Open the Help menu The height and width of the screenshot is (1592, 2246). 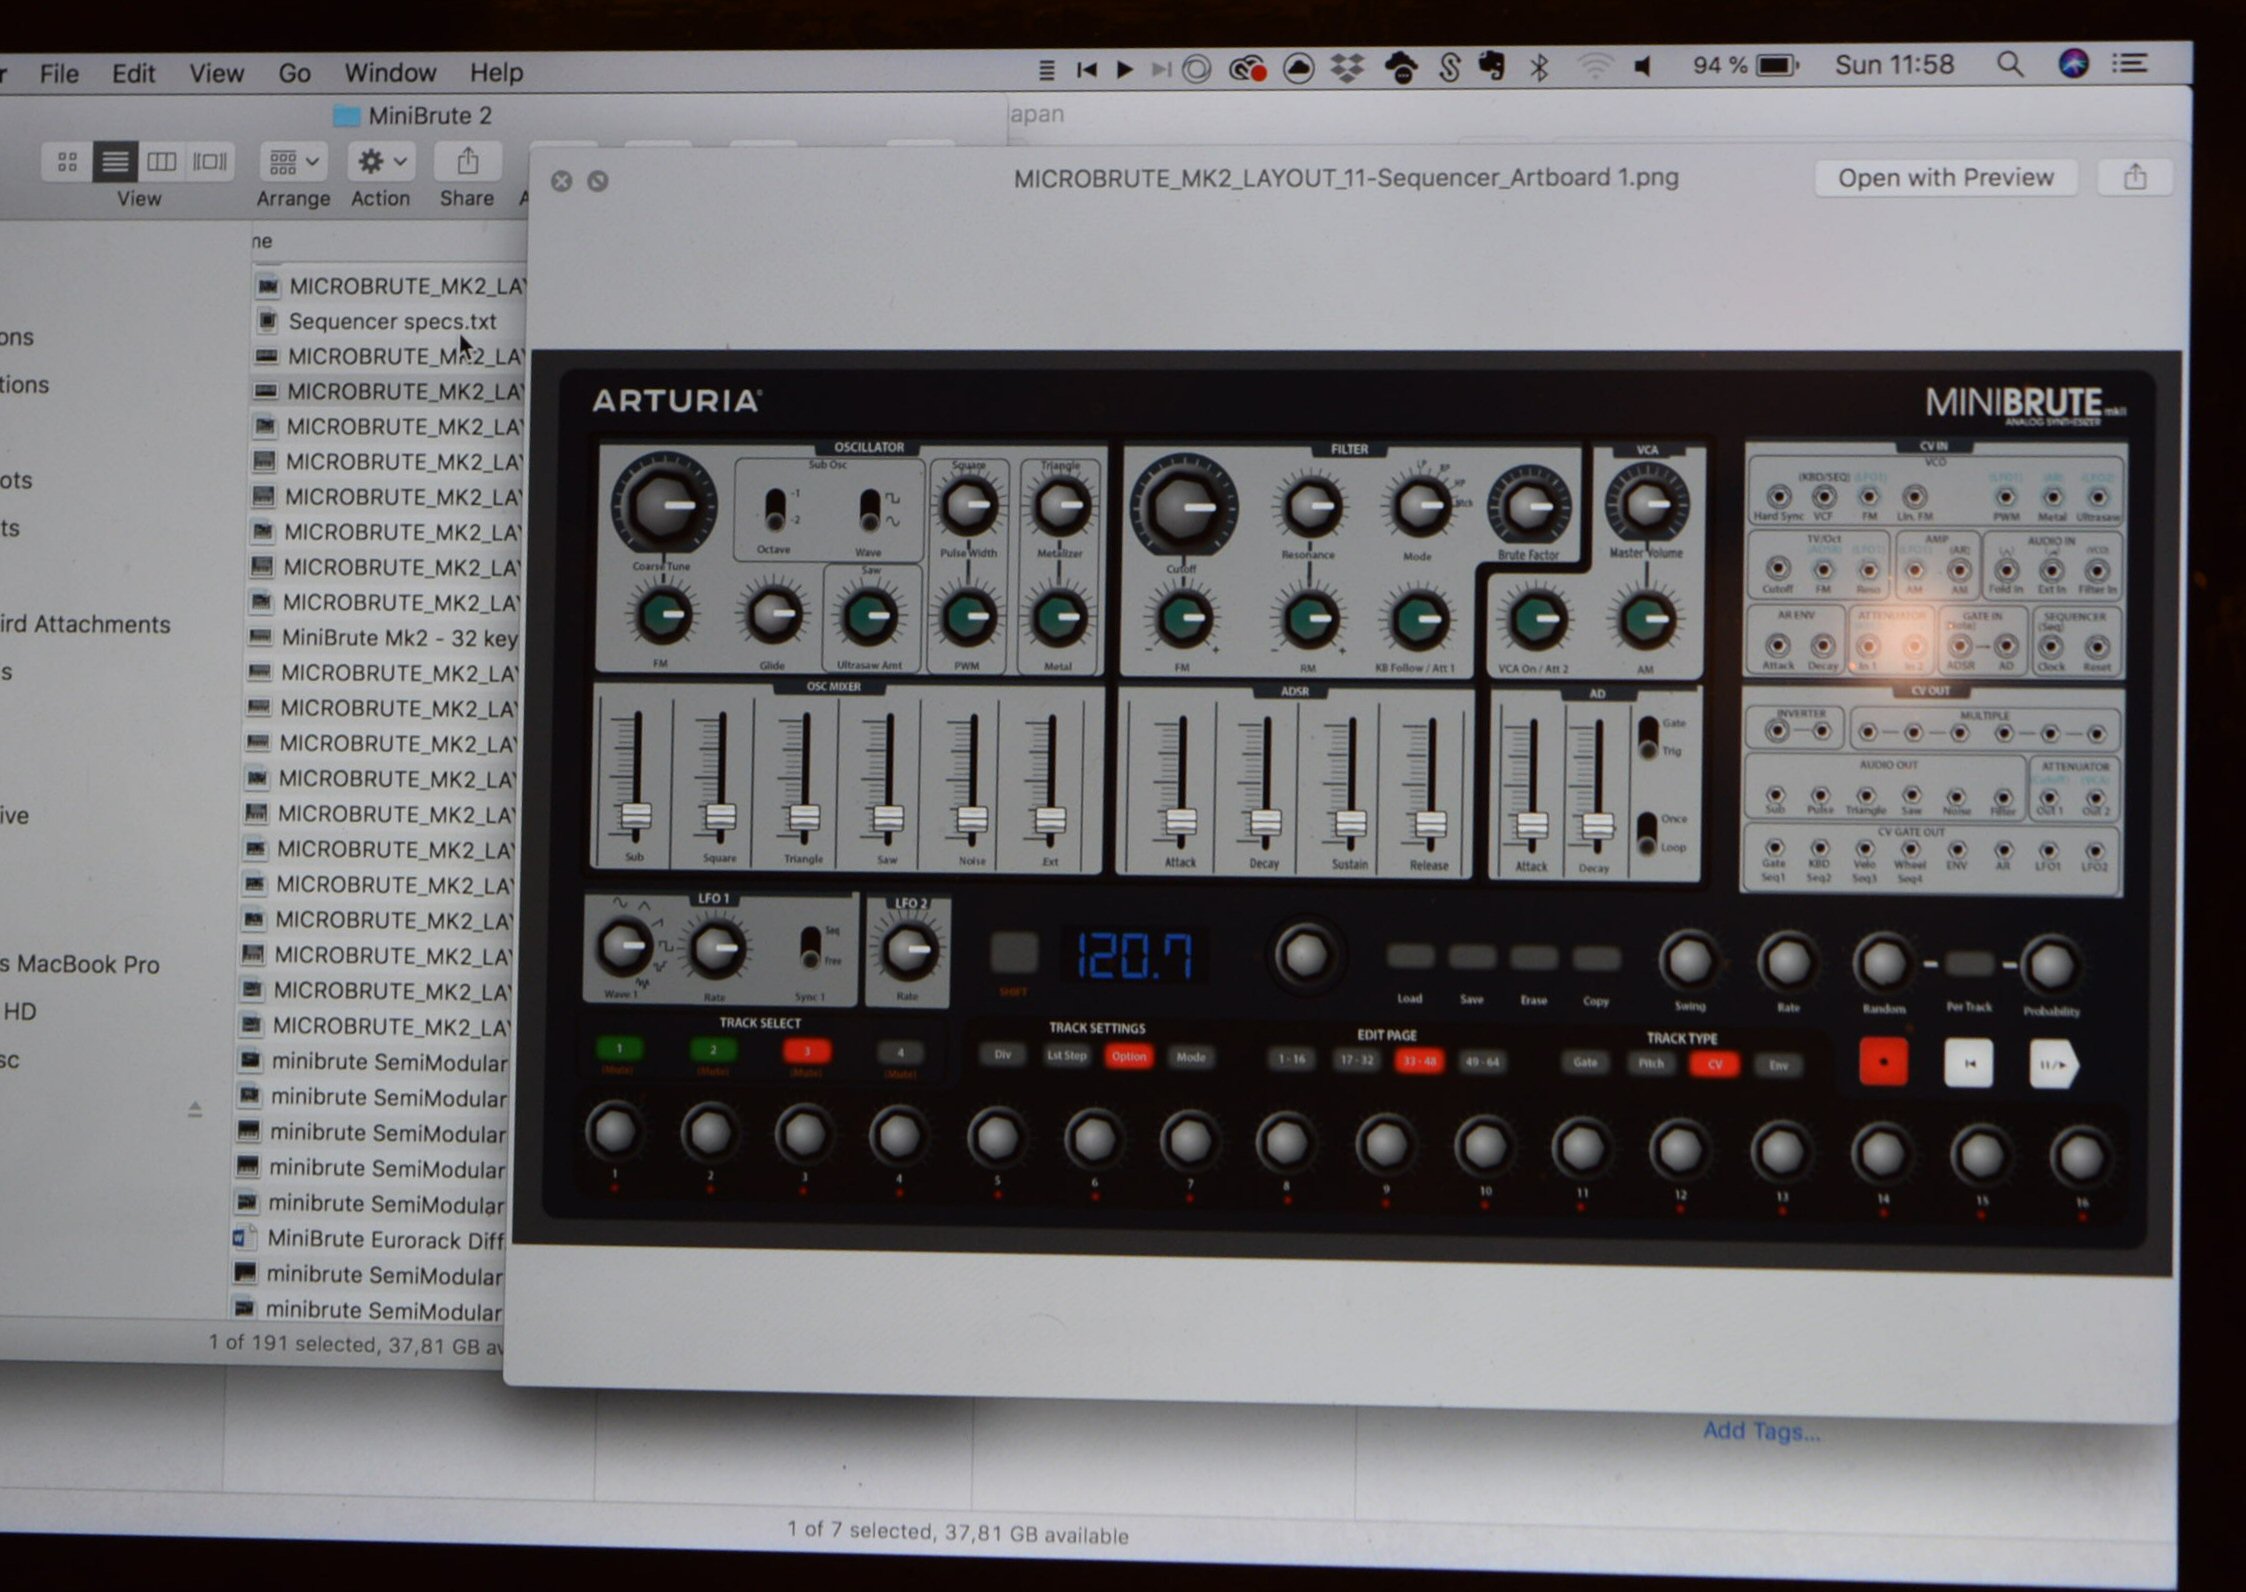coord(496,72)
